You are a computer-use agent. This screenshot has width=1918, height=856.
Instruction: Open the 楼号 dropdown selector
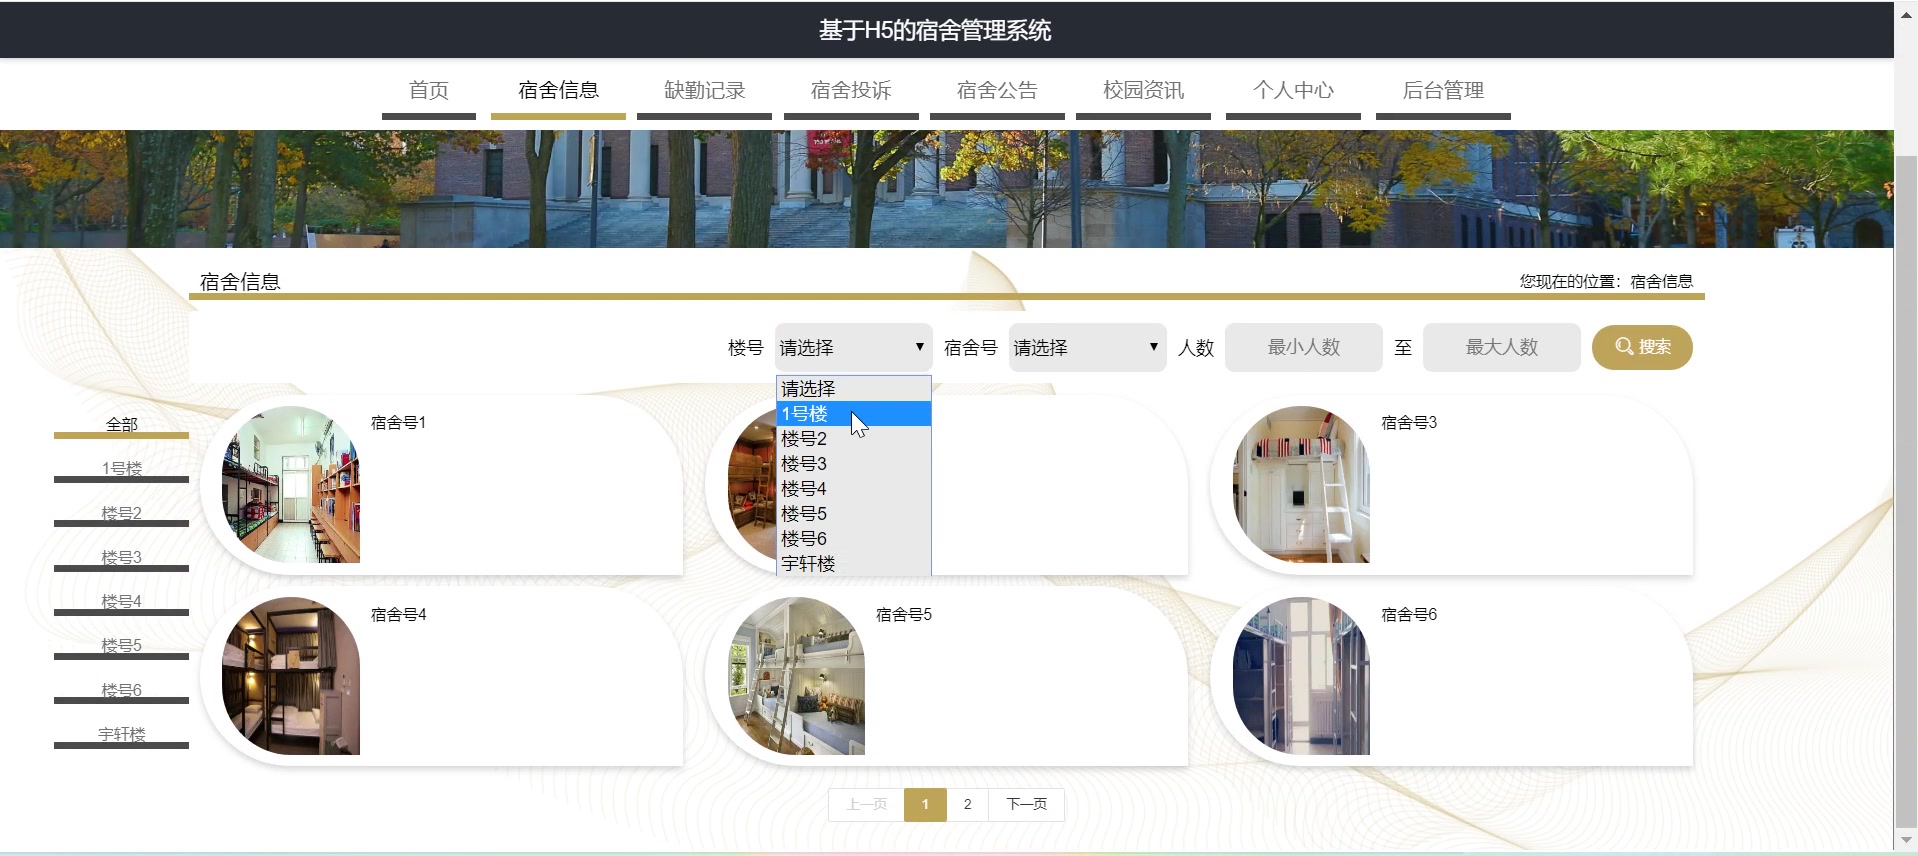tap(853, 347)
